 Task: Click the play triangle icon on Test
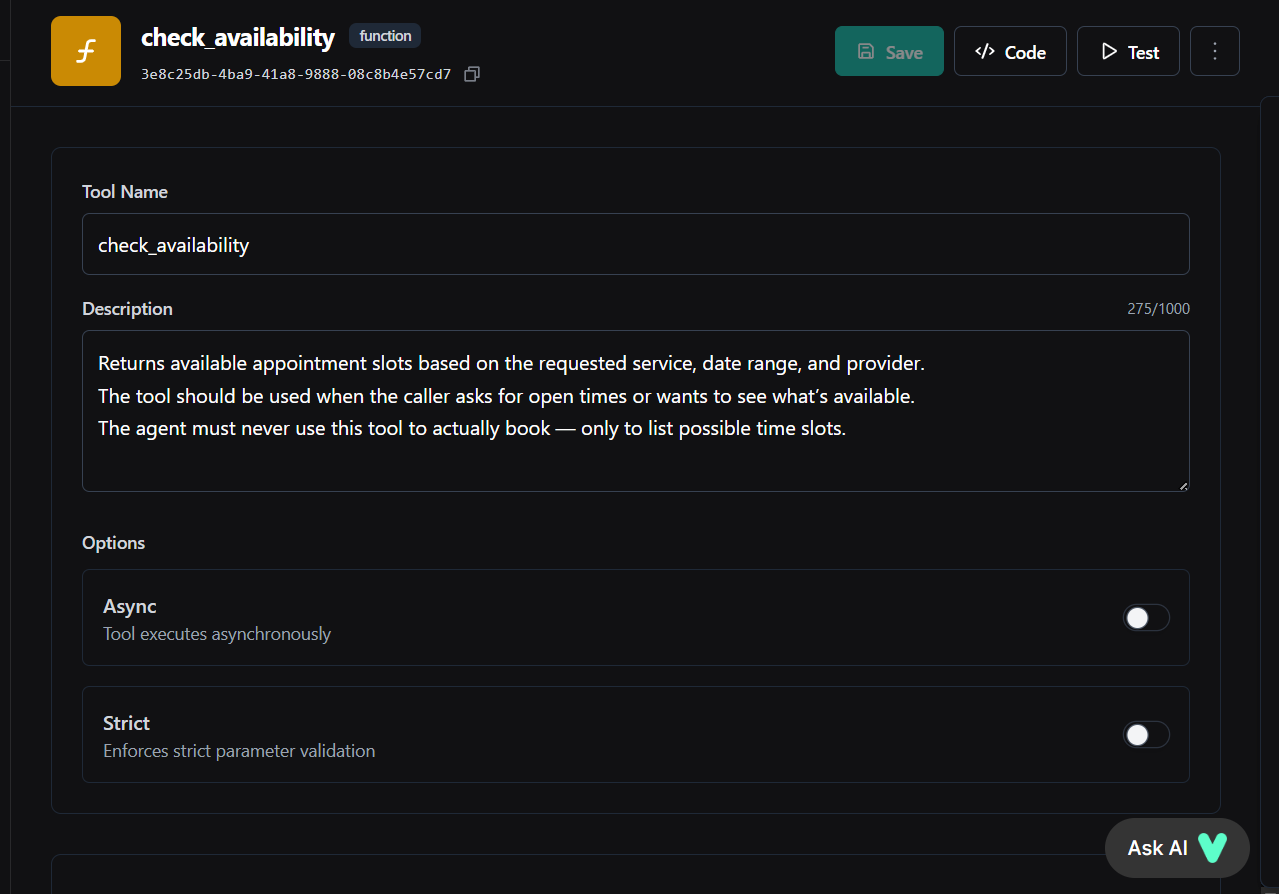pos(1108,52)
